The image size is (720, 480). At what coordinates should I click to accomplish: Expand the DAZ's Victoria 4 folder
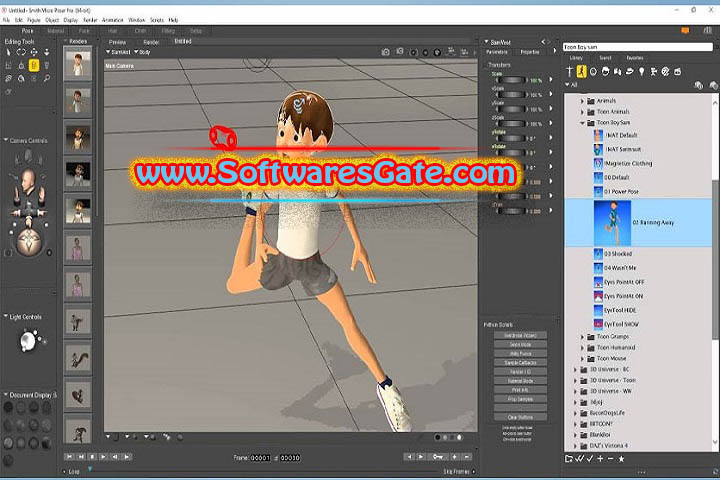576,446
